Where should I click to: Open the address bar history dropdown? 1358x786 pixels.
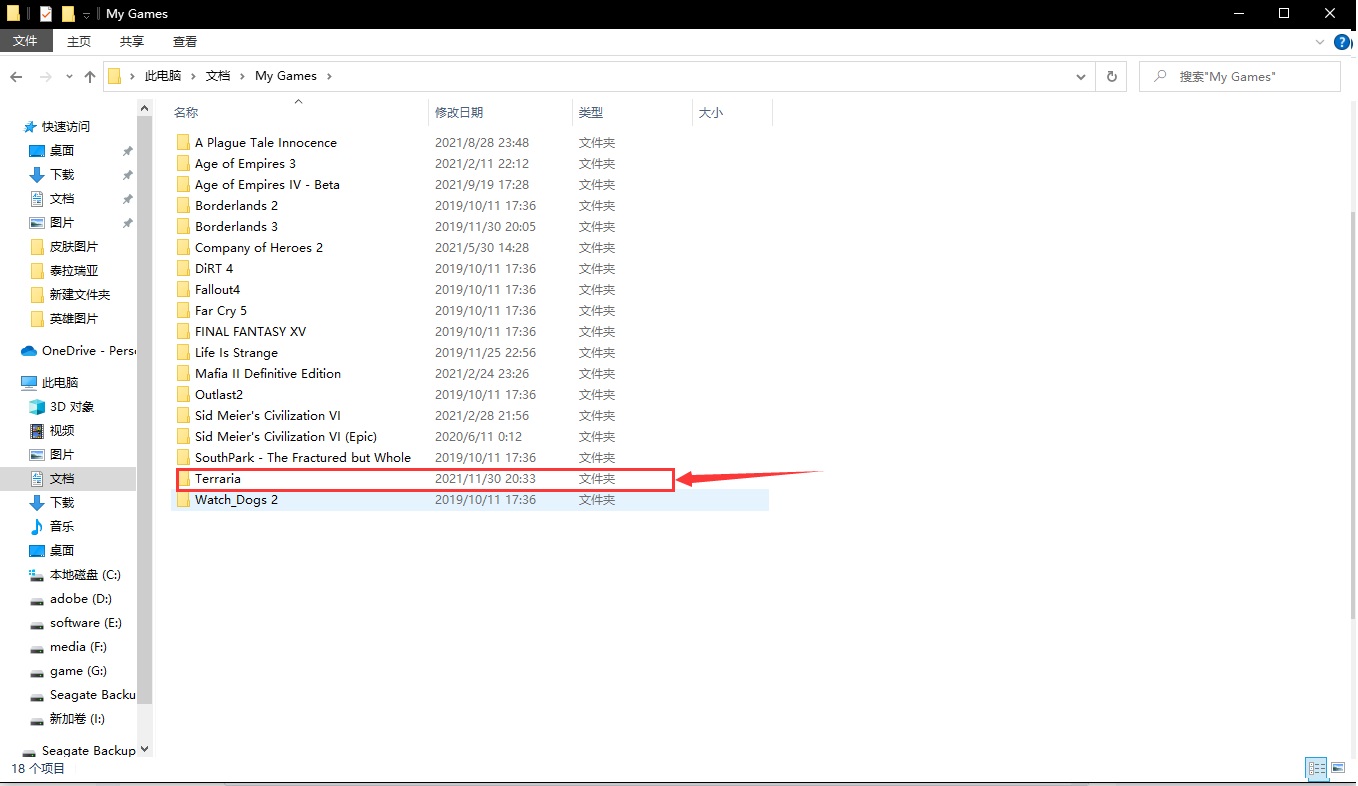point(1081,76)
